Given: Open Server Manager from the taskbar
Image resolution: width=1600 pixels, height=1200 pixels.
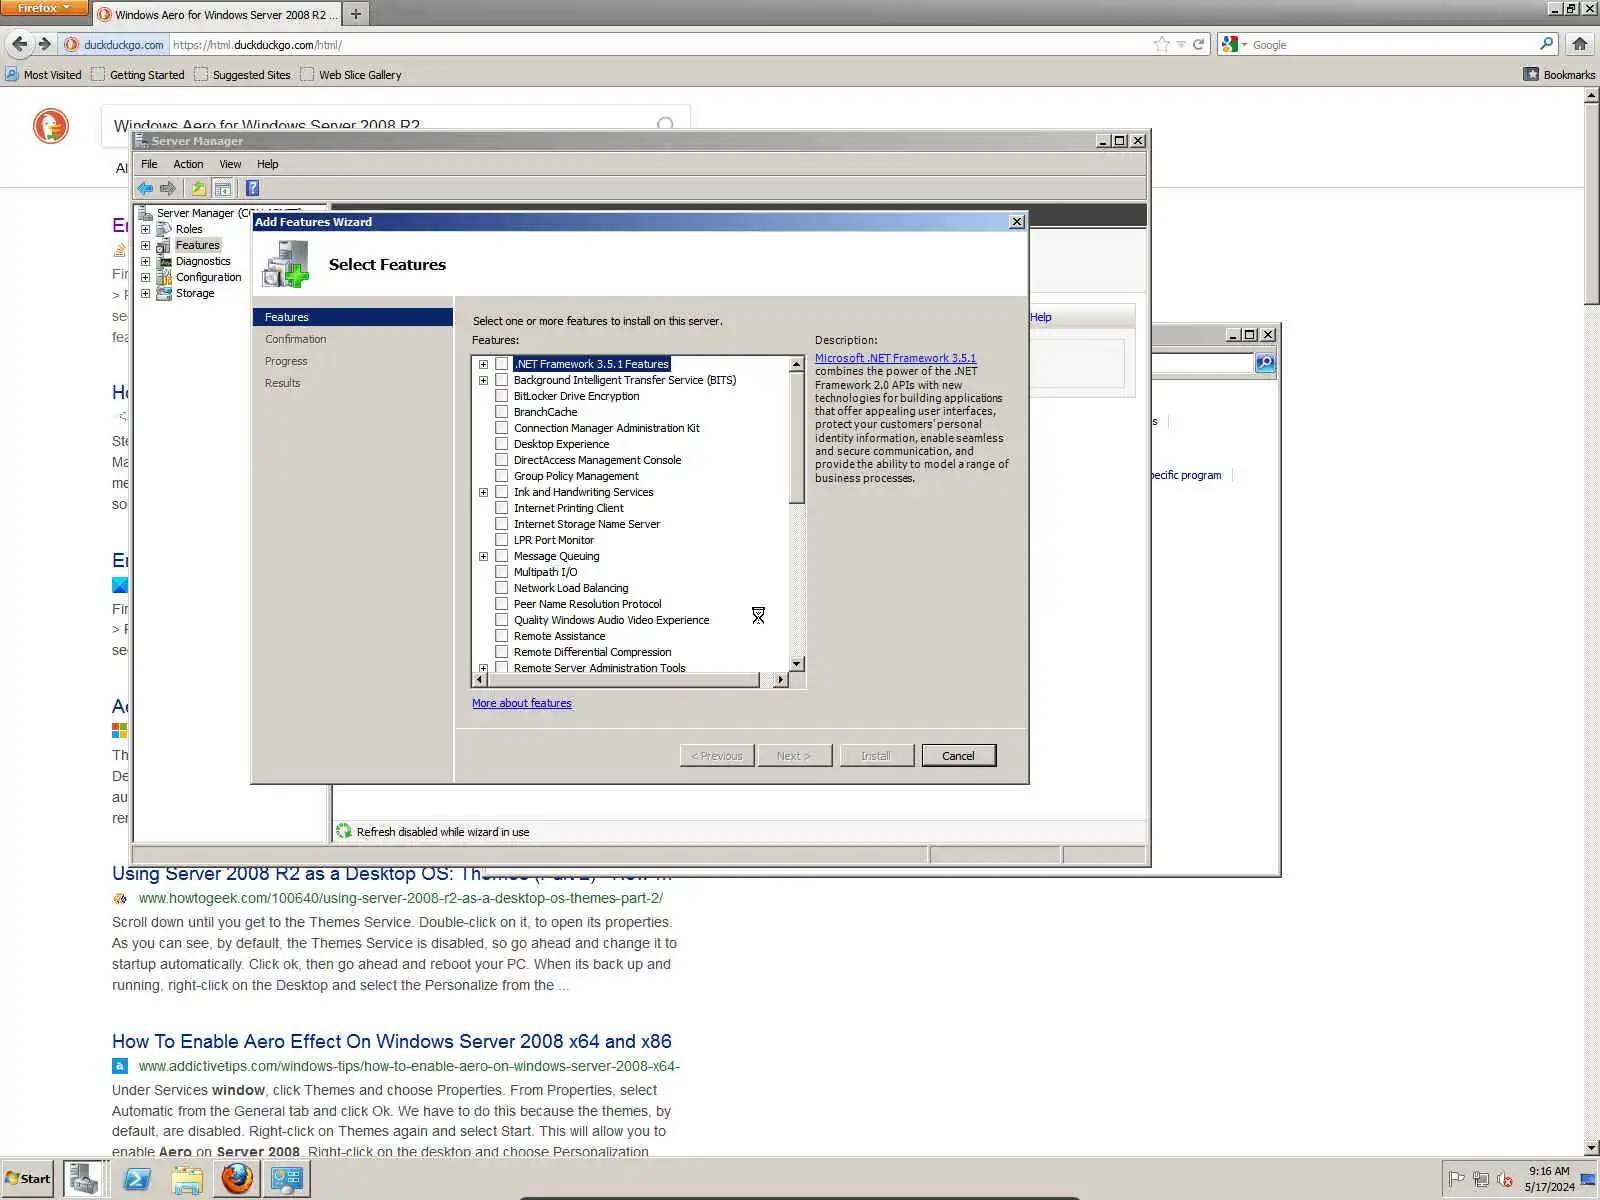Looking at the screenshot, I should 83,1179.
